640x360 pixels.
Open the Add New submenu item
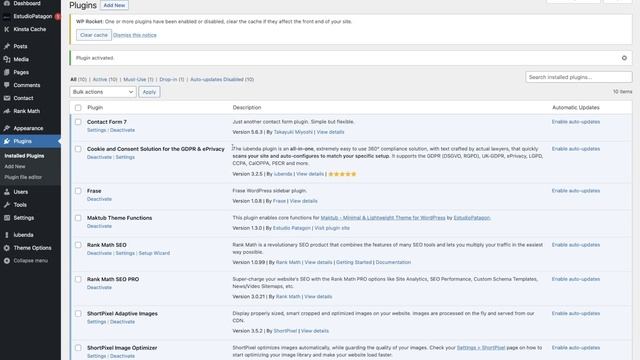pyautogui.click(x=15, y=167)
